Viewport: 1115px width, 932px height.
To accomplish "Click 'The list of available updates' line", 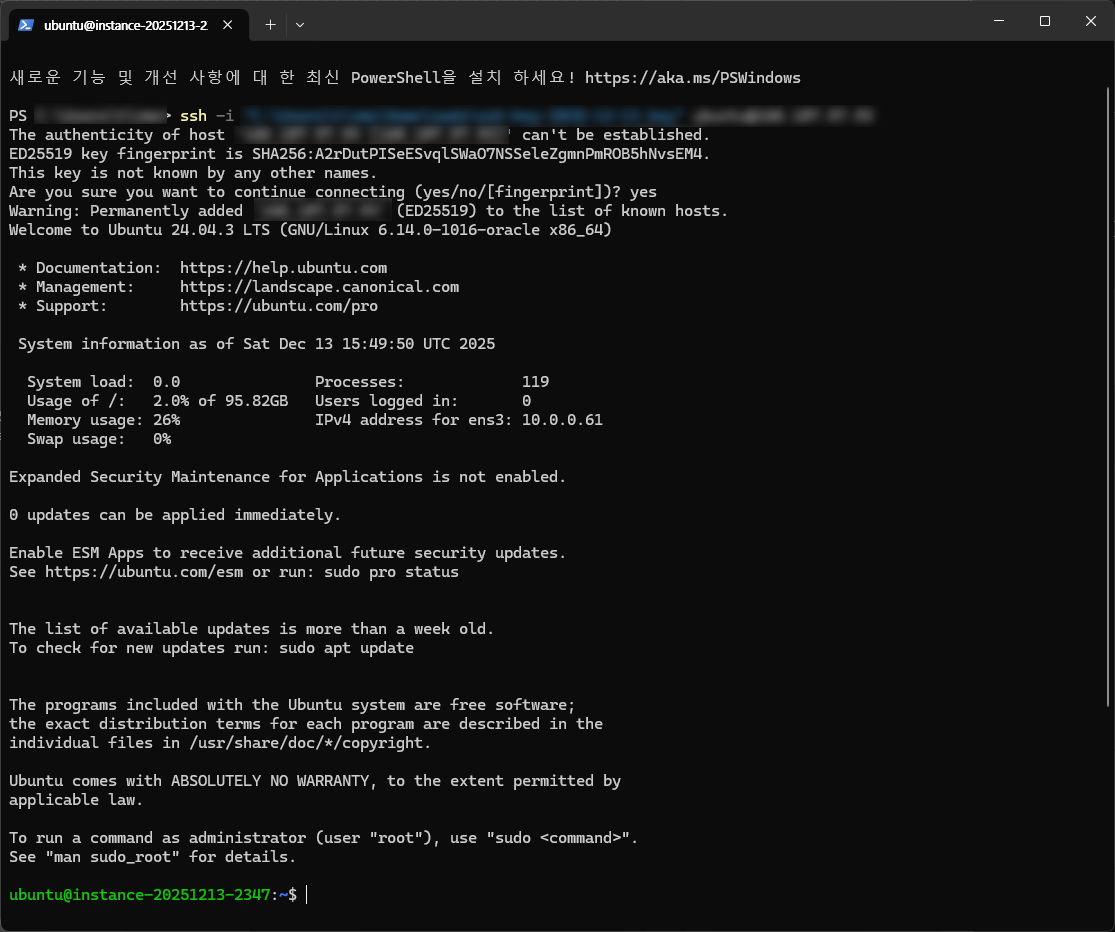I will click(251, 629).
